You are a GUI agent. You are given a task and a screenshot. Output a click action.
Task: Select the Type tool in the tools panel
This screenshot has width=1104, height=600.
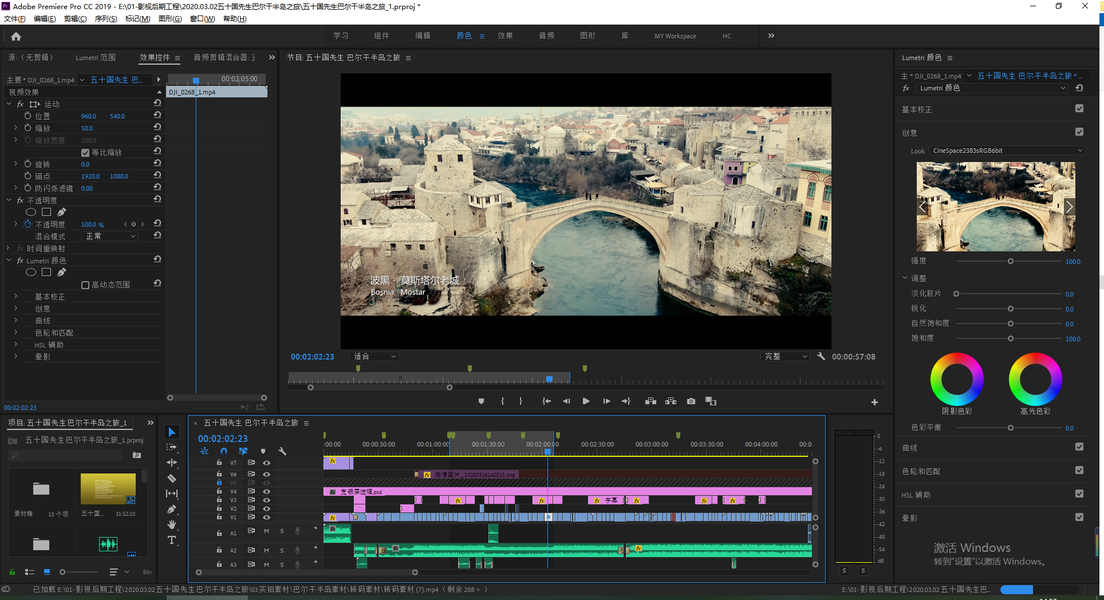point(172,540)
